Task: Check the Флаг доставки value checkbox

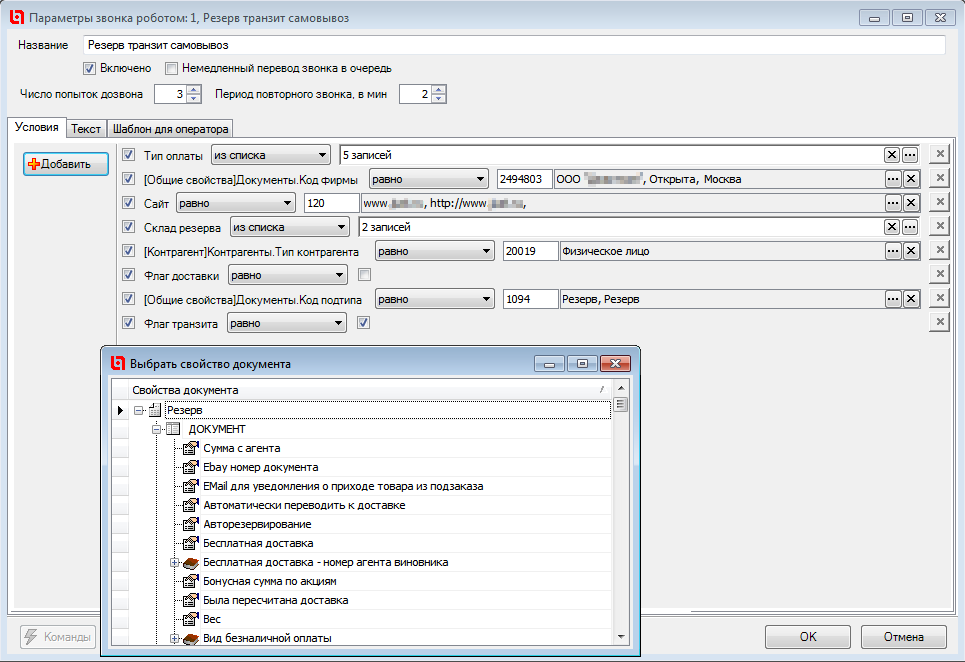Action: [364, 274]
